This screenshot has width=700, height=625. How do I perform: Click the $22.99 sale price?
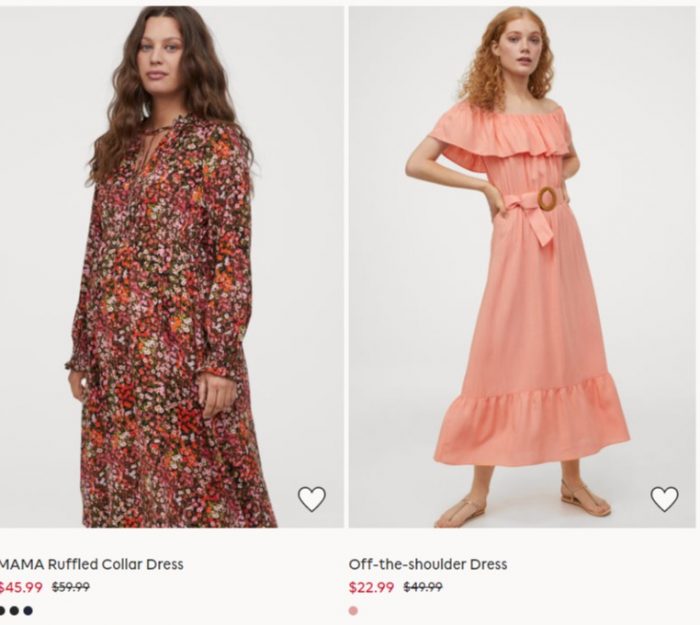pos(371,587)
